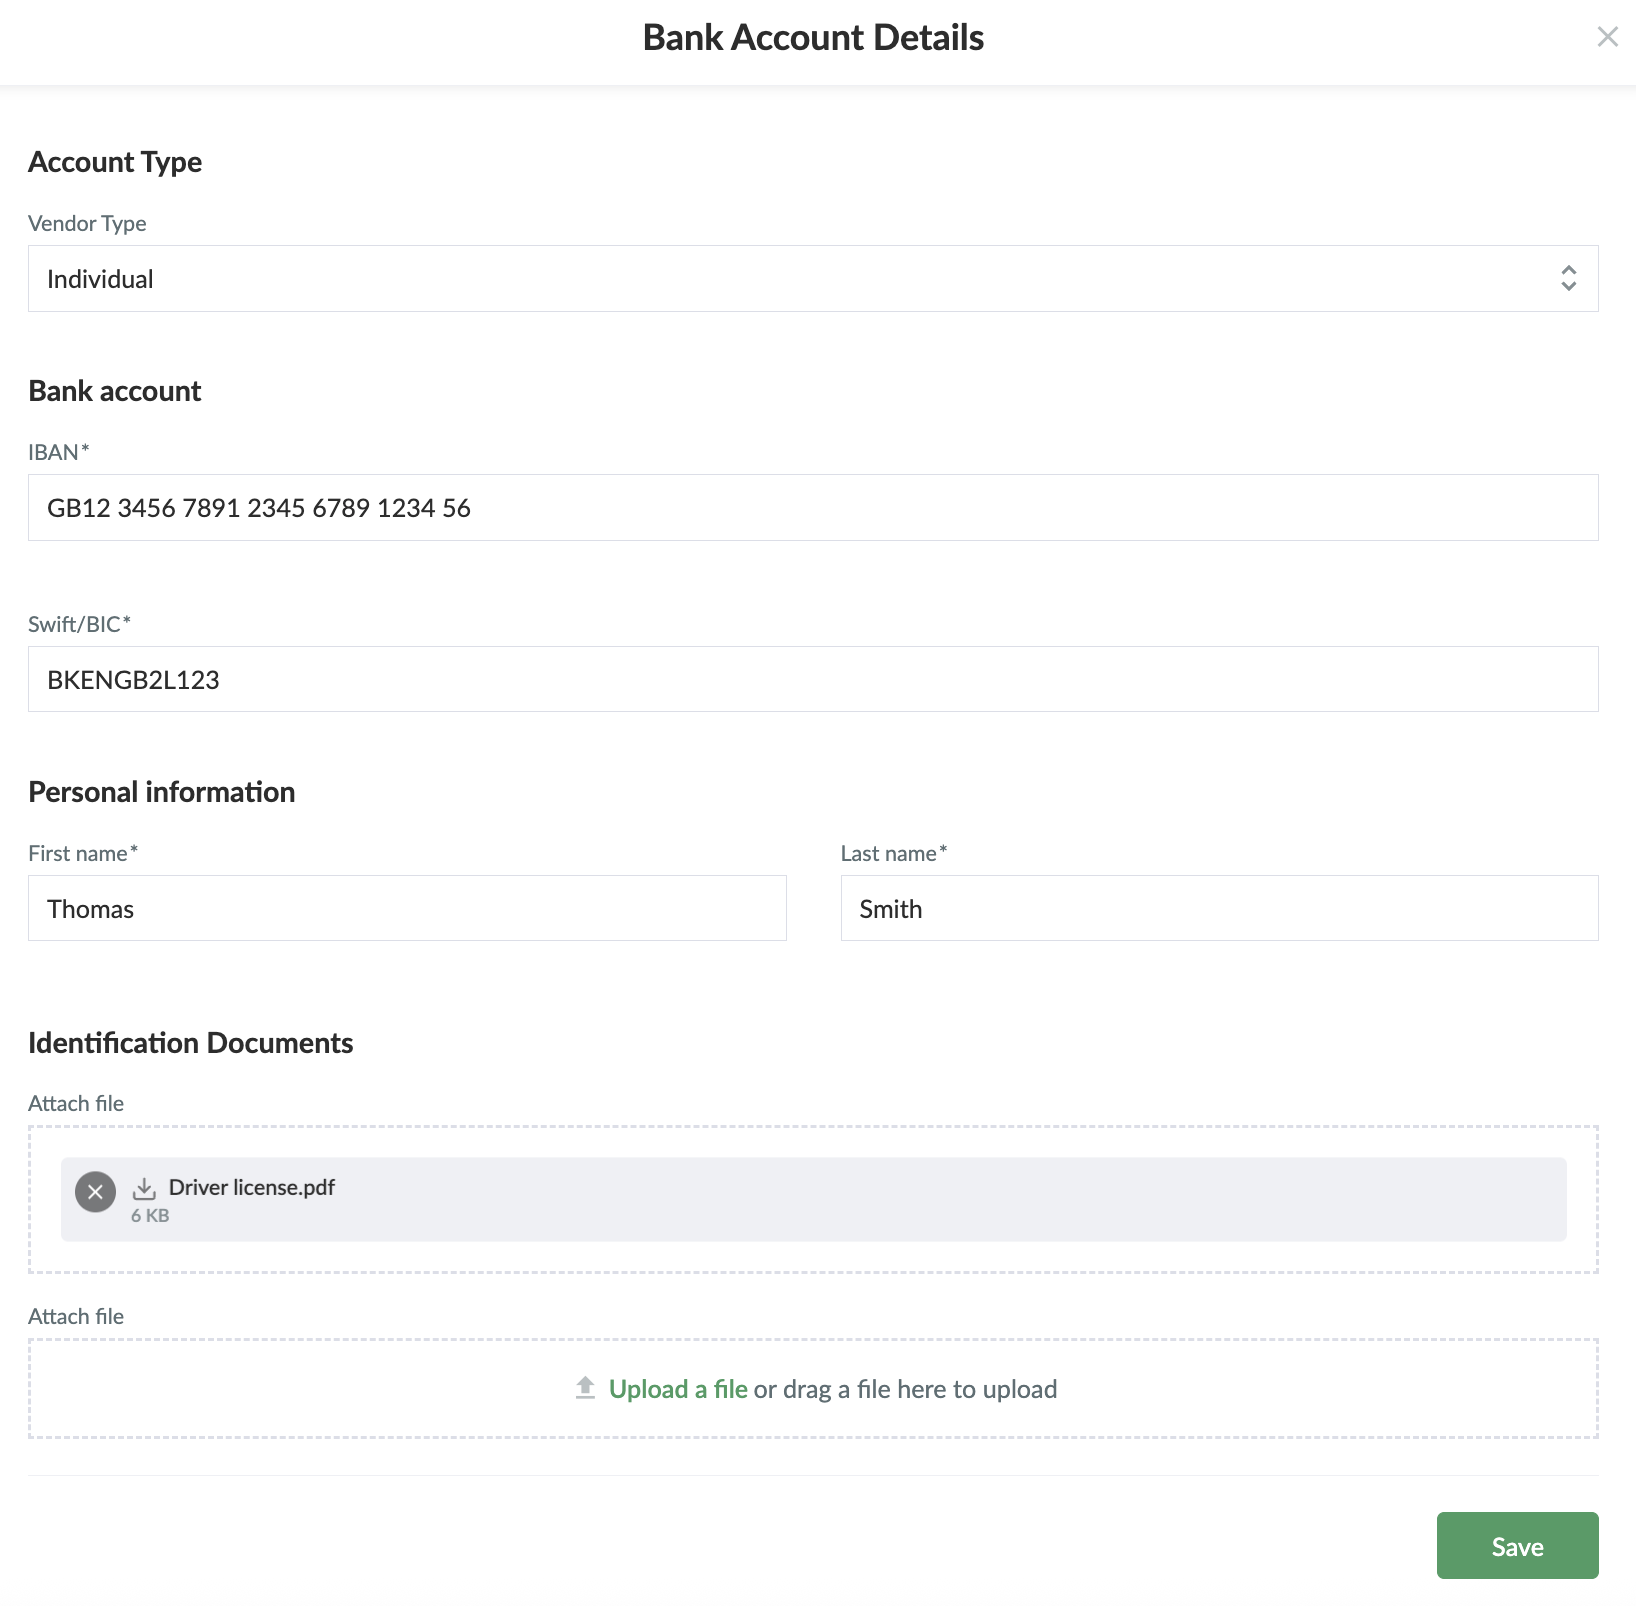Focus the First name field
This screenshot has width=1636, height=1606.
[x=407, y=909]
